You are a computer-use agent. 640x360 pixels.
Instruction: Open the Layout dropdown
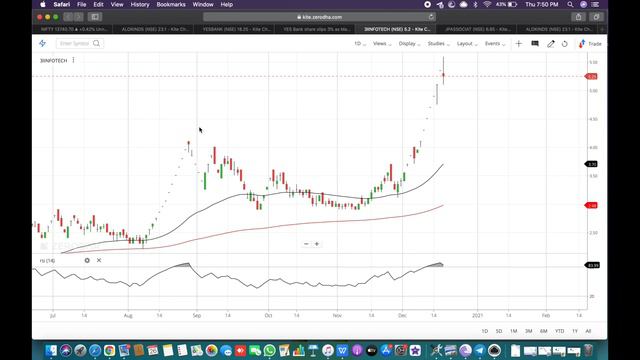pyautogui.click(x=467, y=44)
